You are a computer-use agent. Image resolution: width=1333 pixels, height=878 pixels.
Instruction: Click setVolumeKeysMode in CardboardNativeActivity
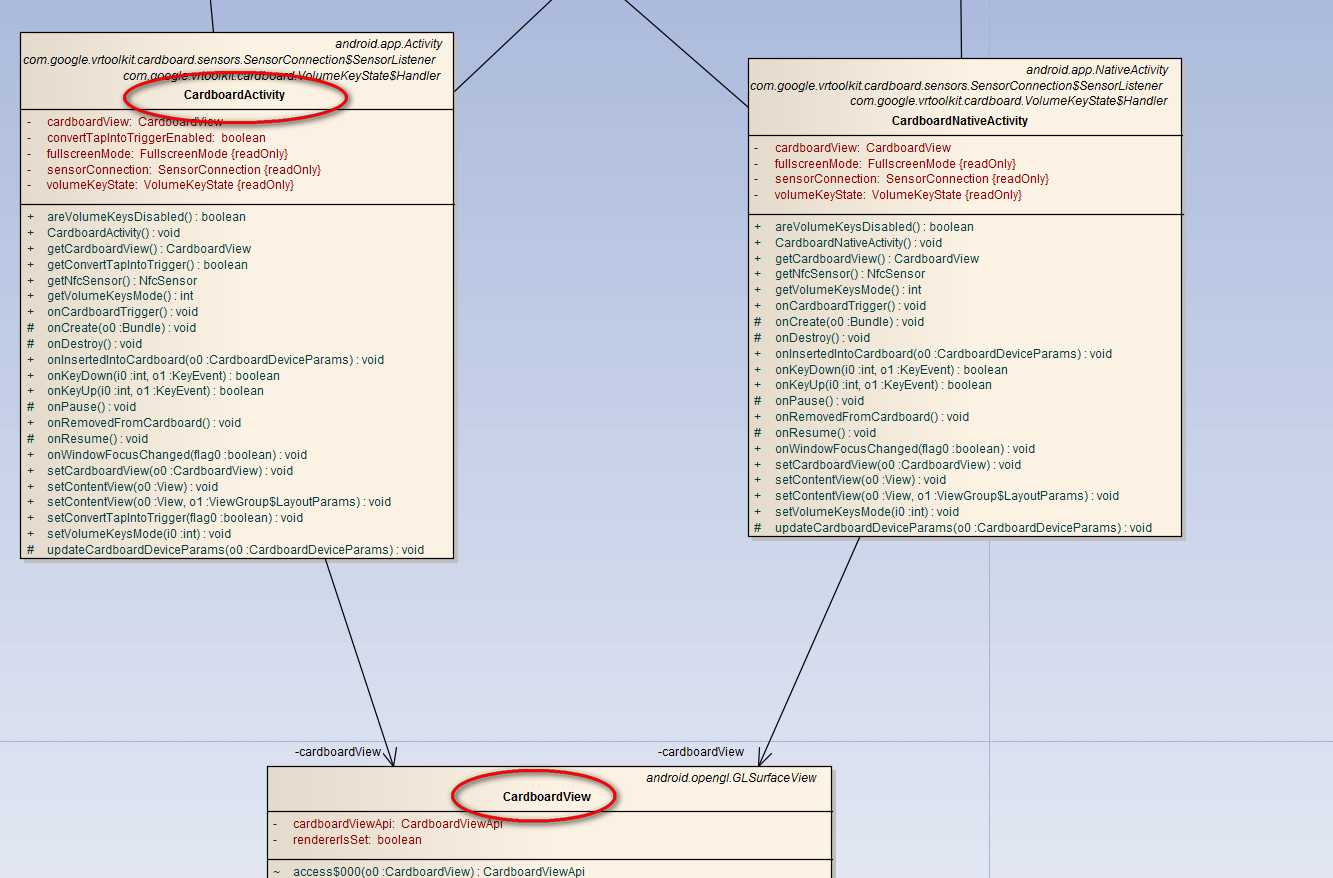[867, 512]
